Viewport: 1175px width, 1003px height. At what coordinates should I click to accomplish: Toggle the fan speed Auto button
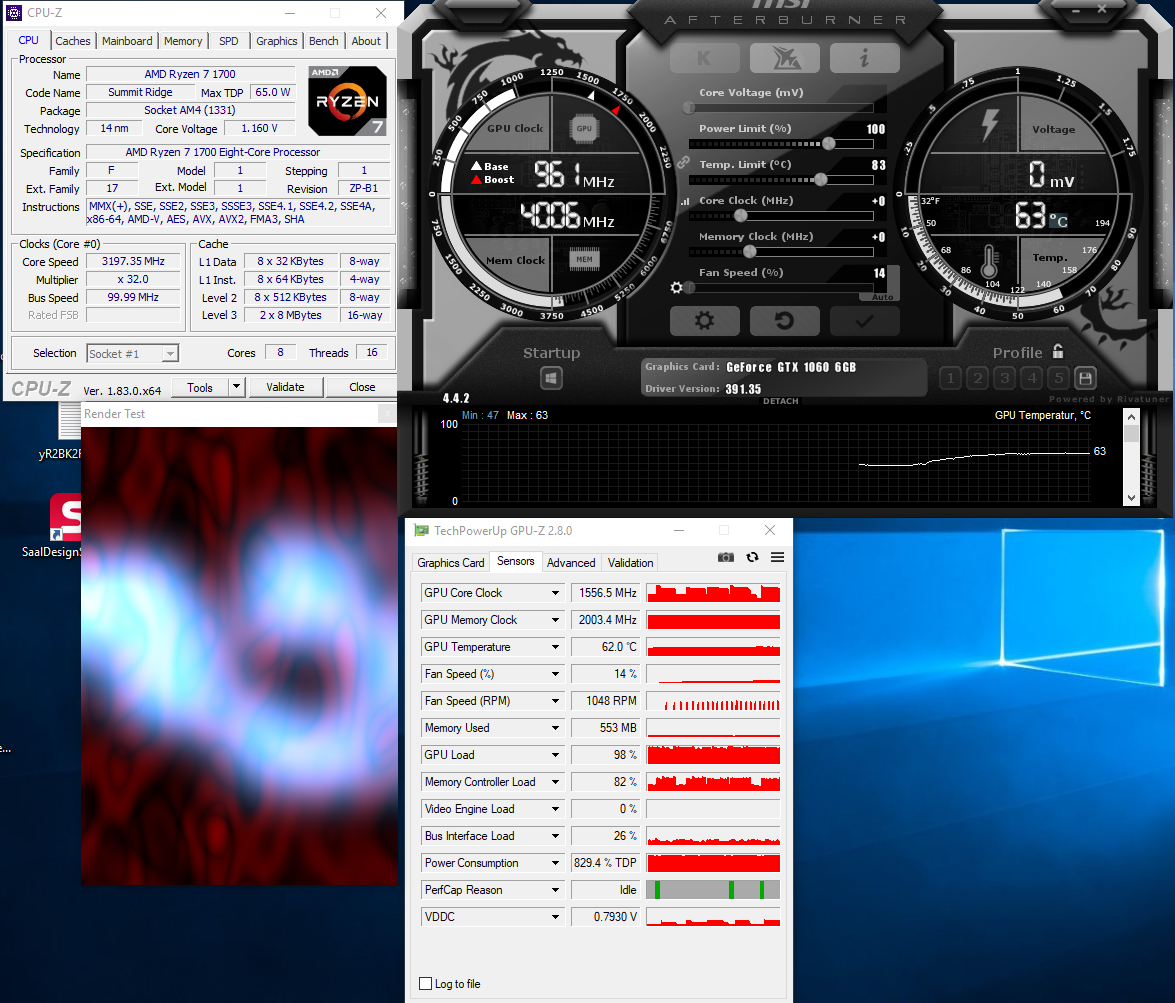883,297
